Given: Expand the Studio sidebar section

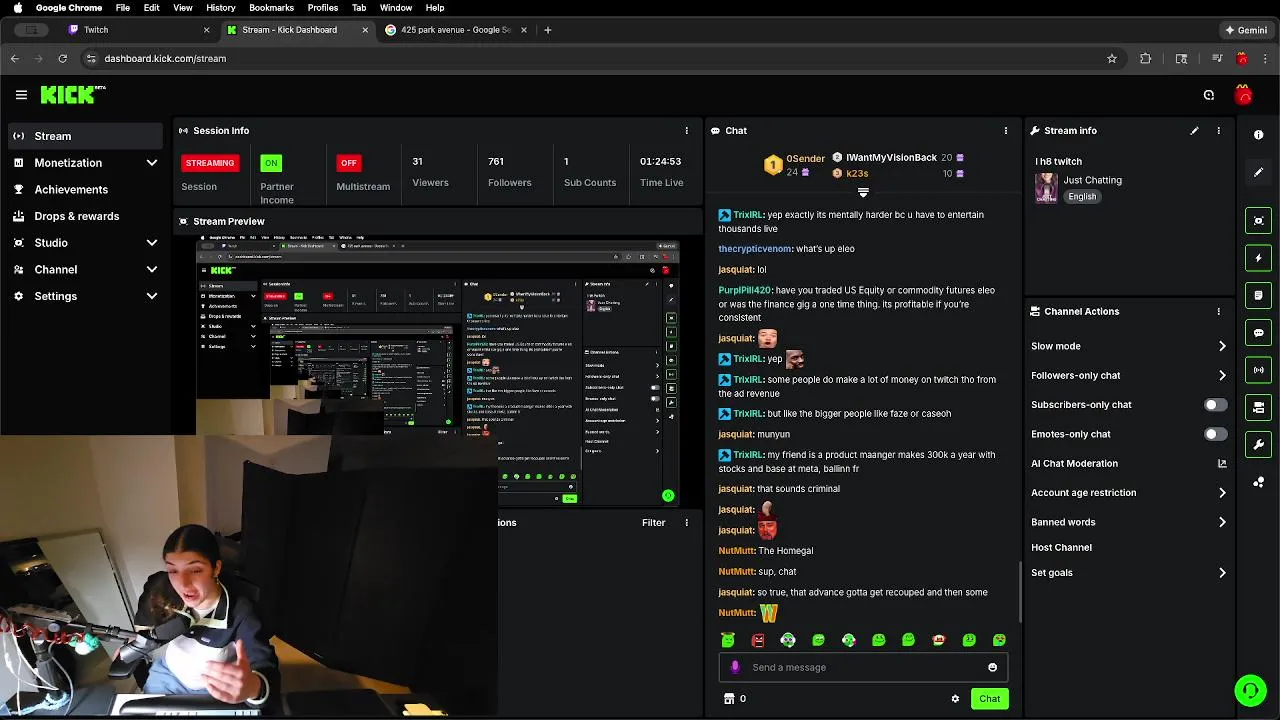Looking at the screenshot, I should click(152, 243).
